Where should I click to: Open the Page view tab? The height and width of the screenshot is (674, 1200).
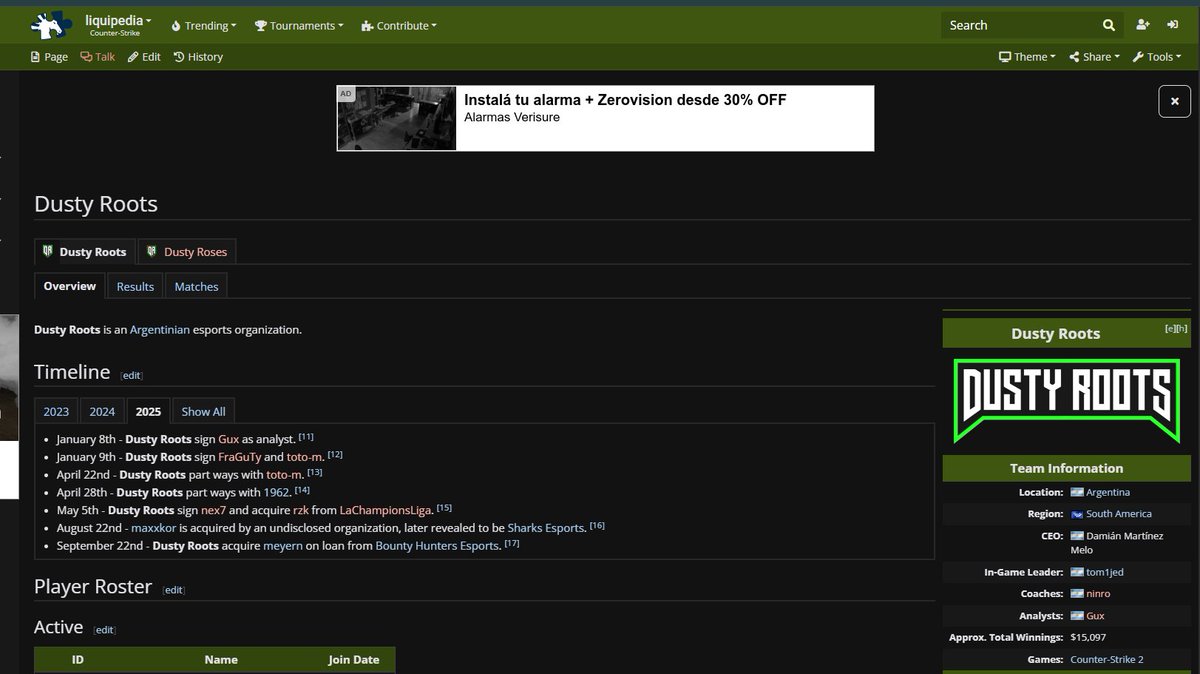(49, 57)
